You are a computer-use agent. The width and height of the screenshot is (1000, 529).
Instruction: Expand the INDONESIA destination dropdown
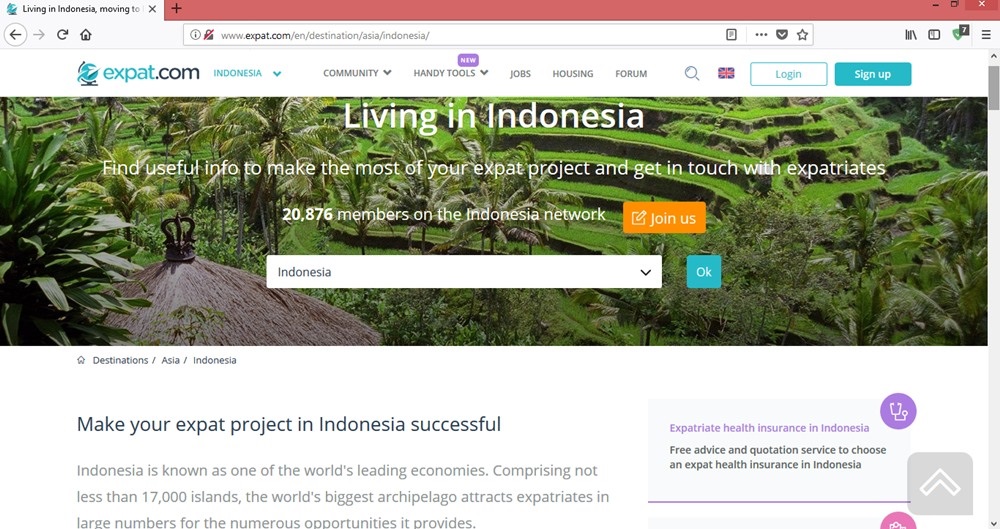[x=247, y=73]
